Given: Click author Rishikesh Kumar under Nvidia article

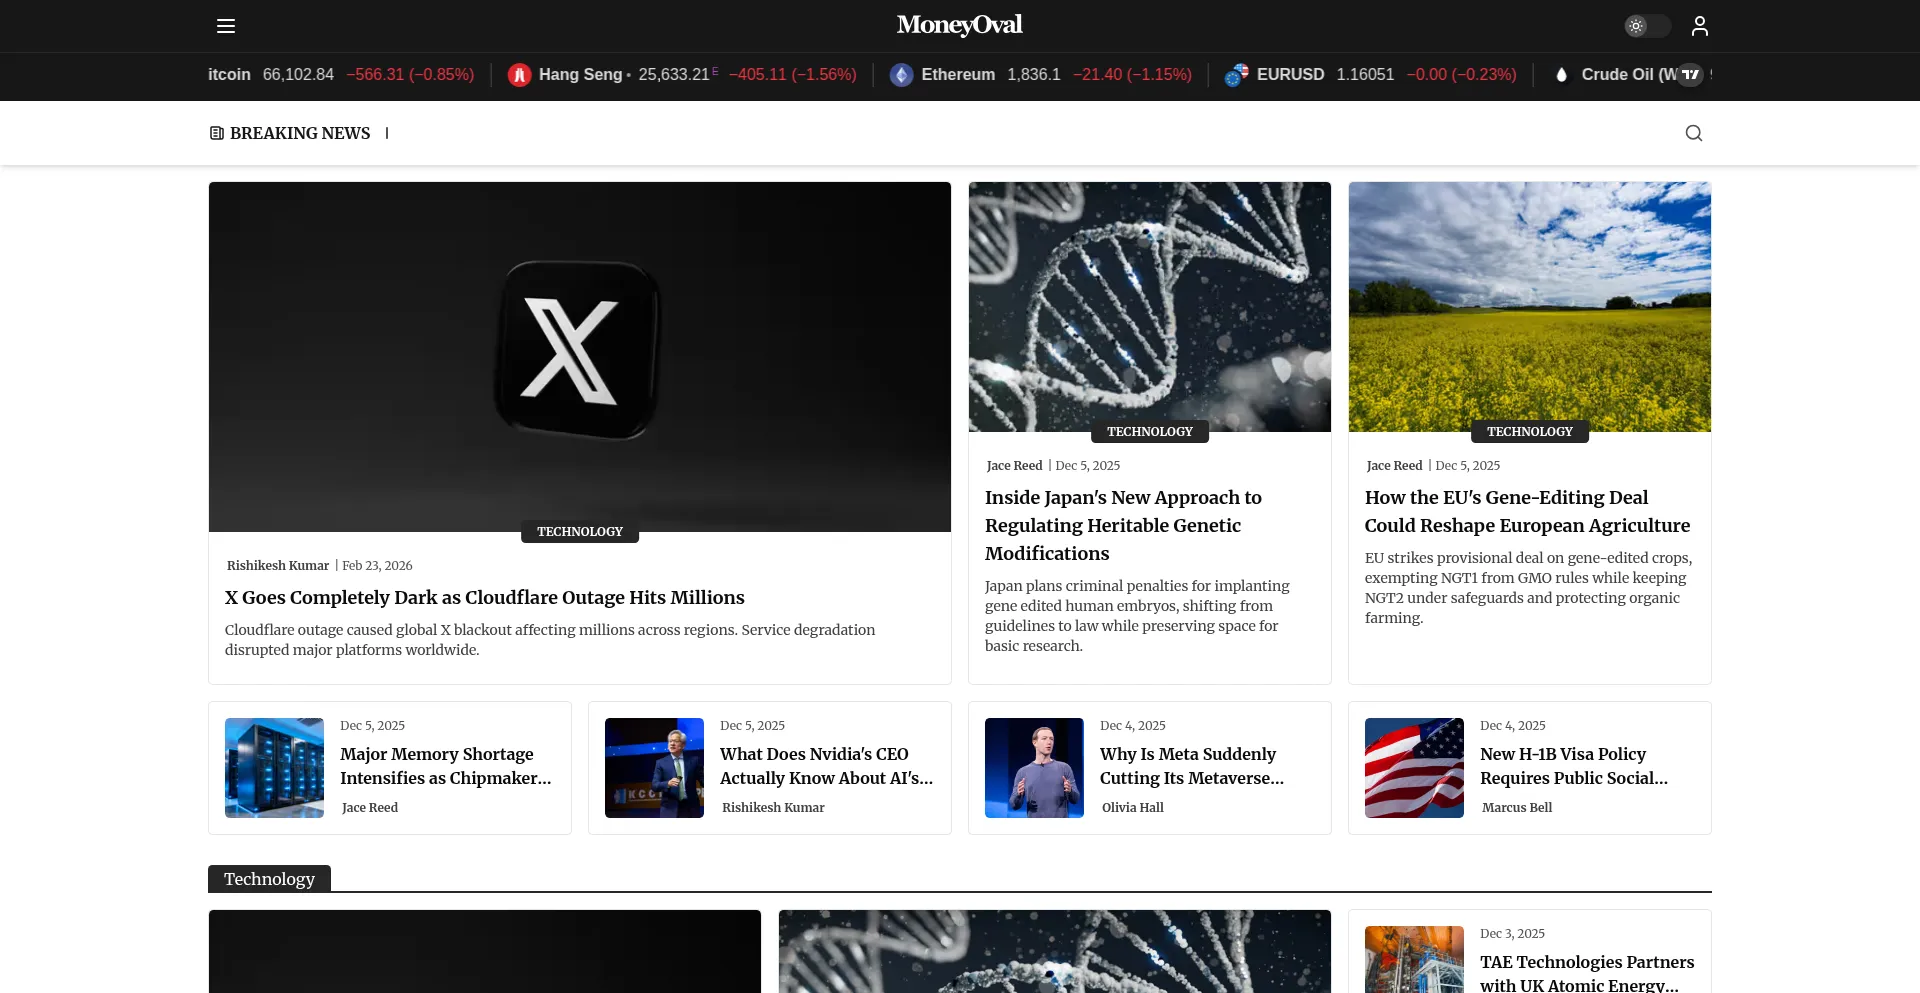Looking at the screenshot, I should (773, 808).
